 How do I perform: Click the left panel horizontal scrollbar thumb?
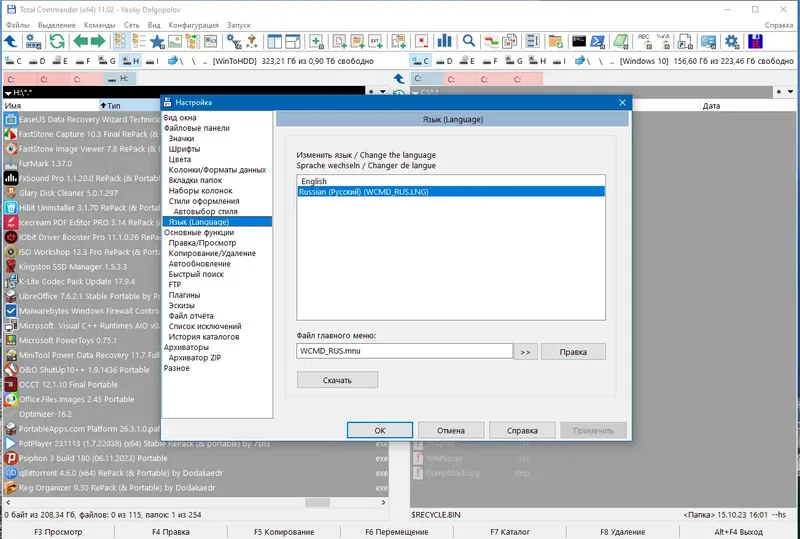(x=317, y=502)
